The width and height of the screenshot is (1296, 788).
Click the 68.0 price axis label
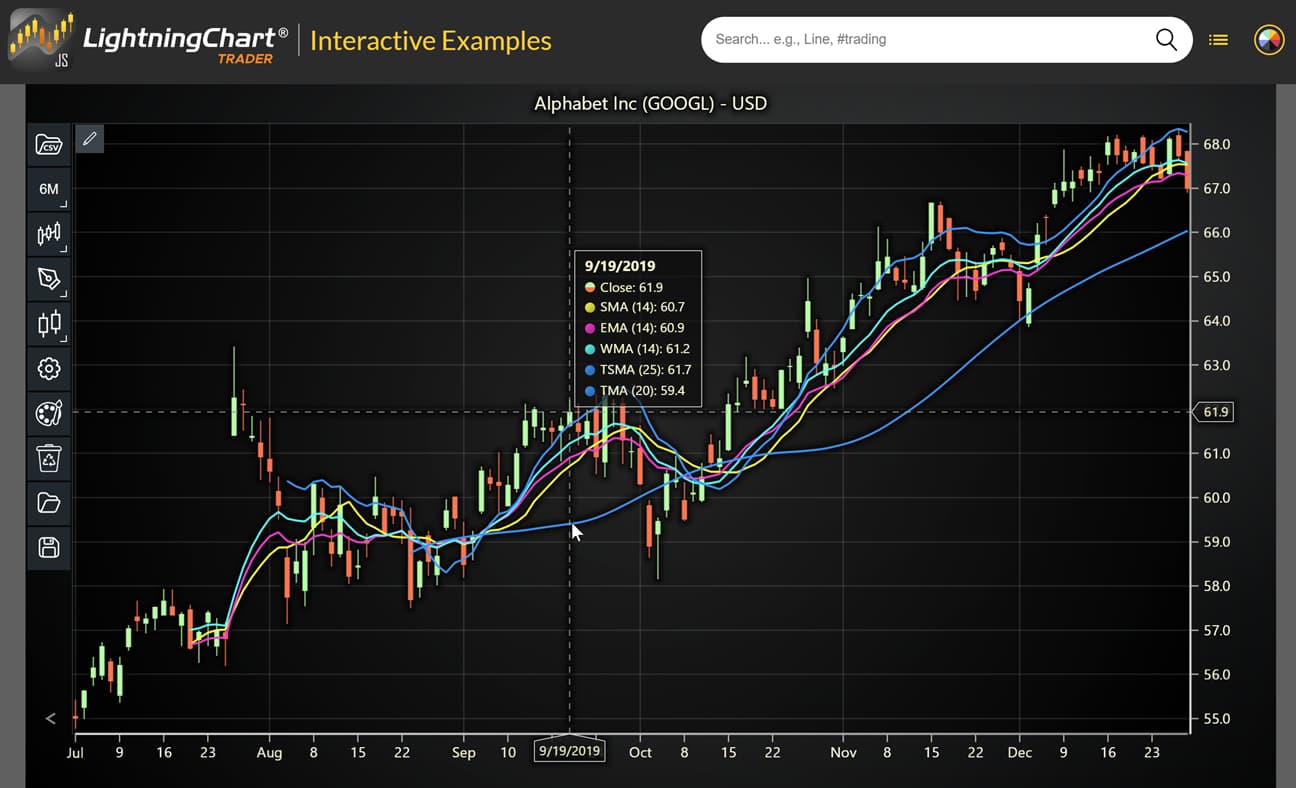[x=1216, y=144]
